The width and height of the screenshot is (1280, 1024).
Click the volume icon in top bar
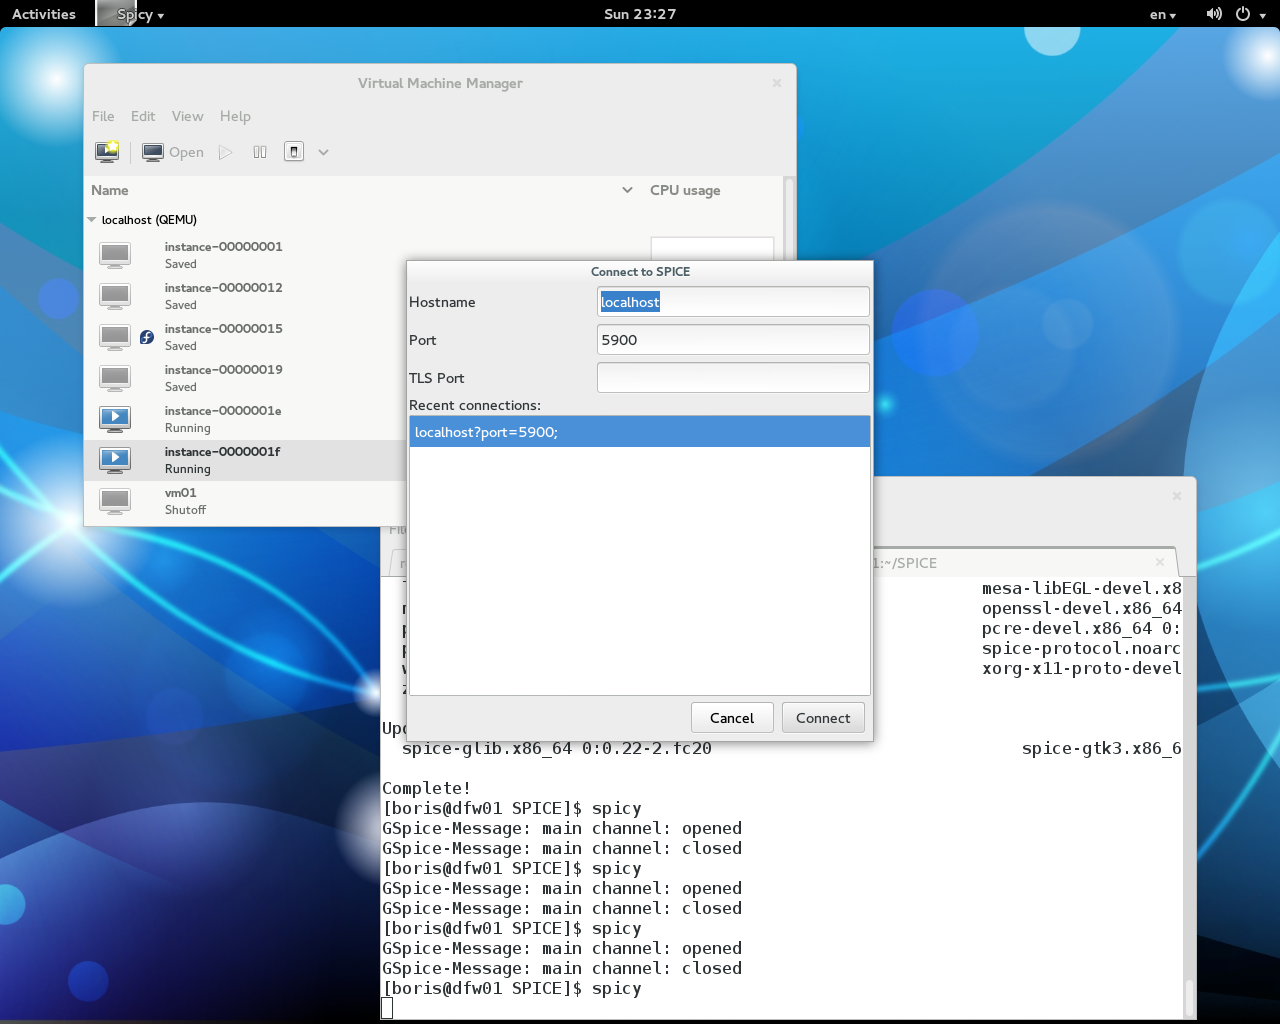[1213, 13]
